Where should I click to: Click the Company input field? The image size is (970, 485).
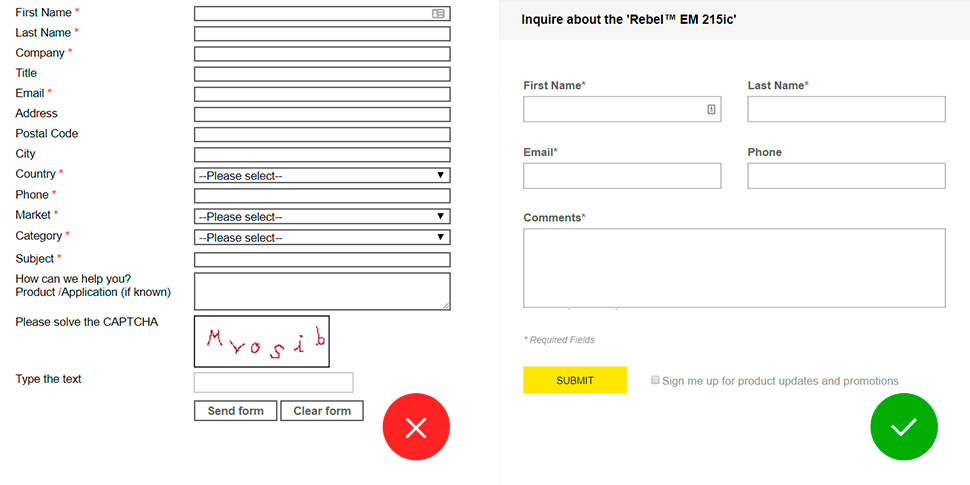pyautogui.click(x=321, y=54)
